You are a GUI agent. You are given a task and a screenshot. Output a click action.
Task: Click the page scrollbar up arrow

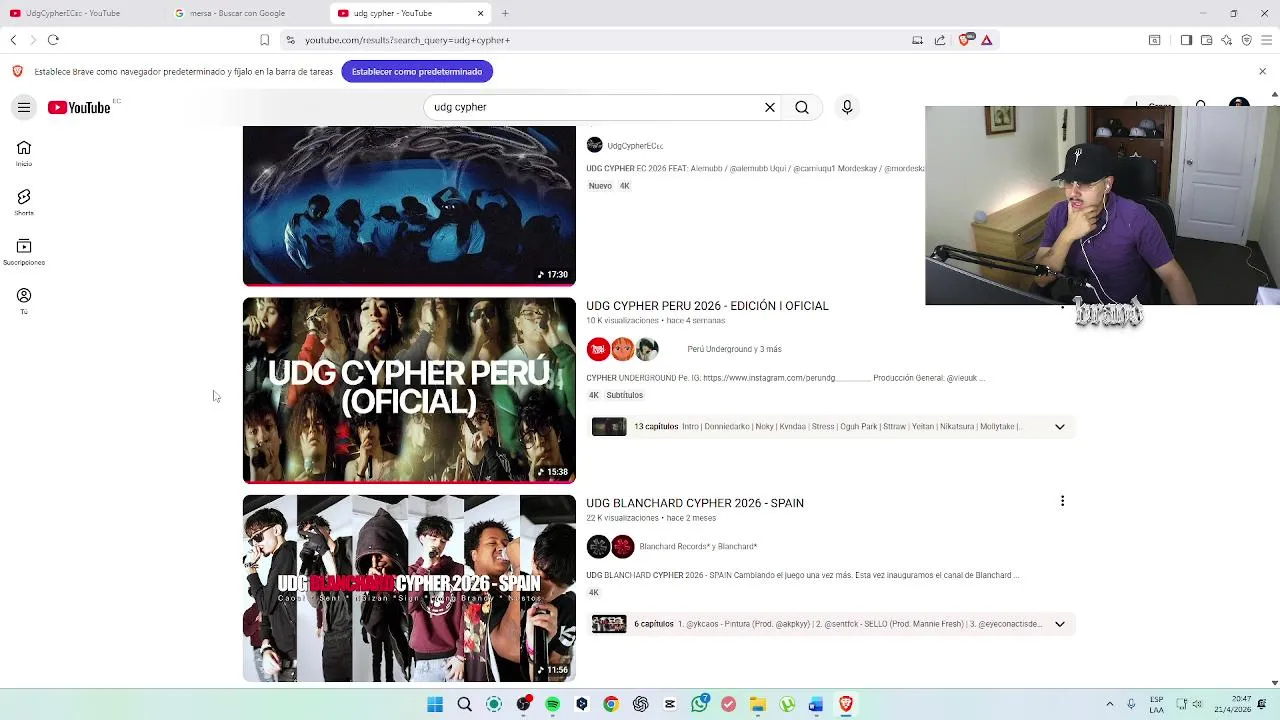tap(1274, 95)
